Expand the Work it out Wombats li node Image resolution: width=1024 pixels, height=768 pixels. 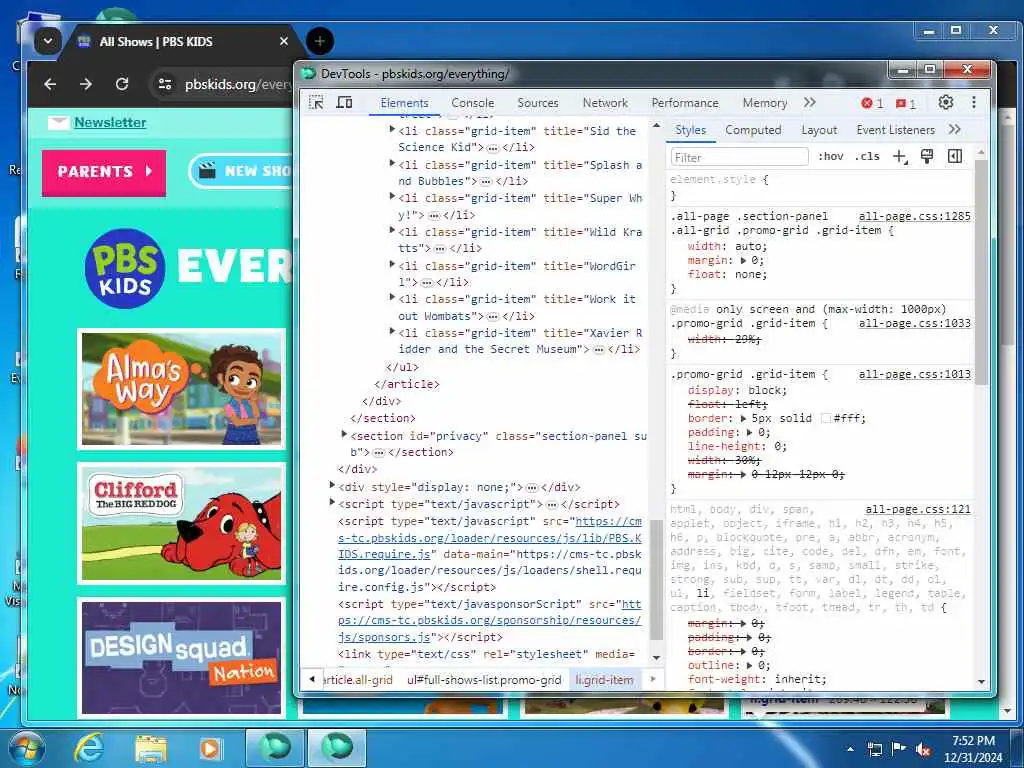(x=392, y=298)
